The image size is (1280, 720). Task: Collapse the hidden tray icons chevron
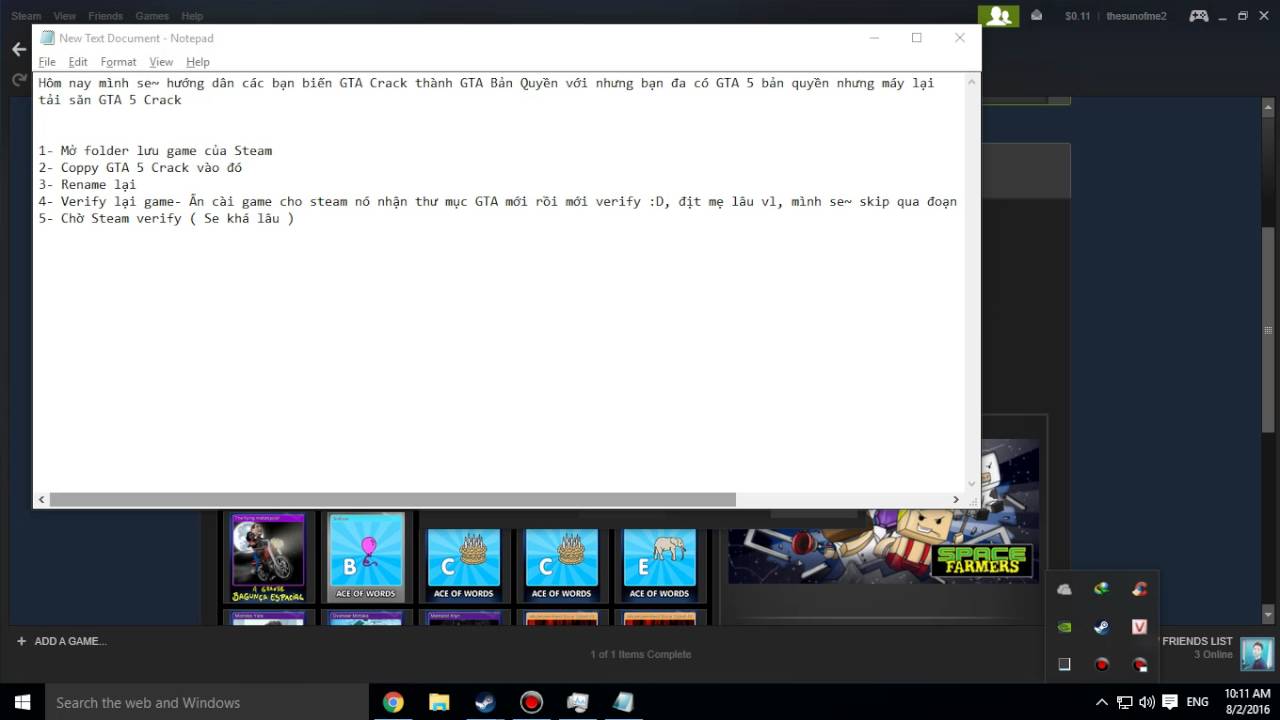(1102, 702)
